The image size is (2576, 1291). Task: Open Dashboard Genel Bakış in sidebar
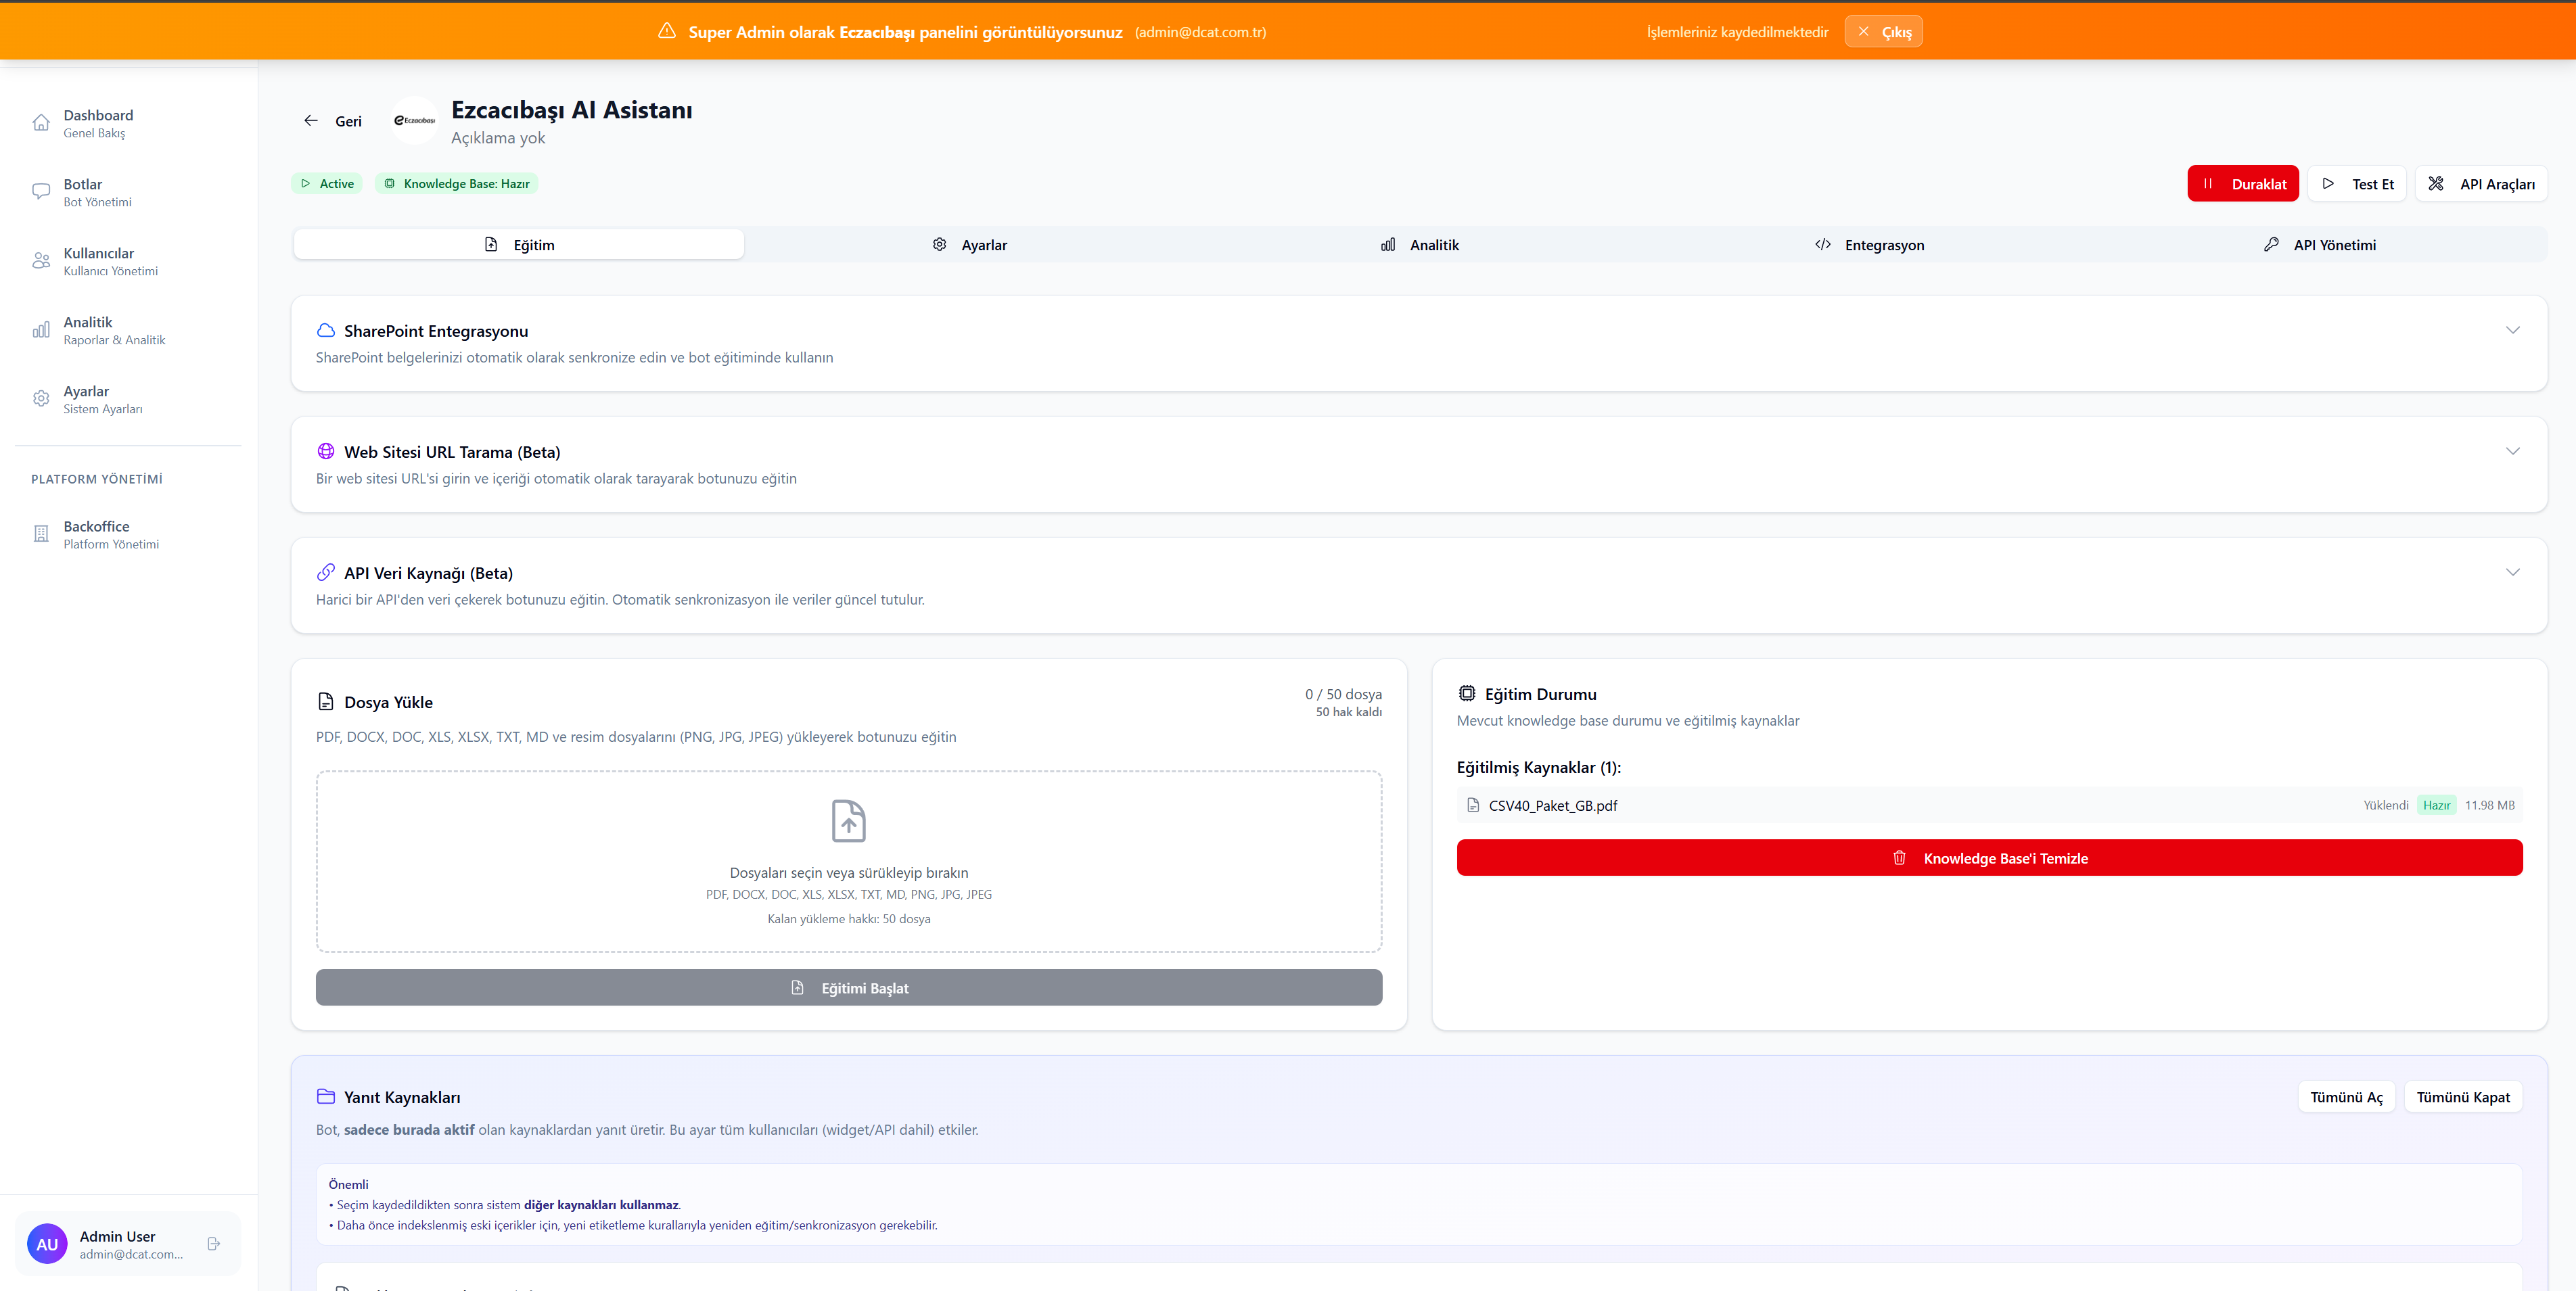[128, 123]
